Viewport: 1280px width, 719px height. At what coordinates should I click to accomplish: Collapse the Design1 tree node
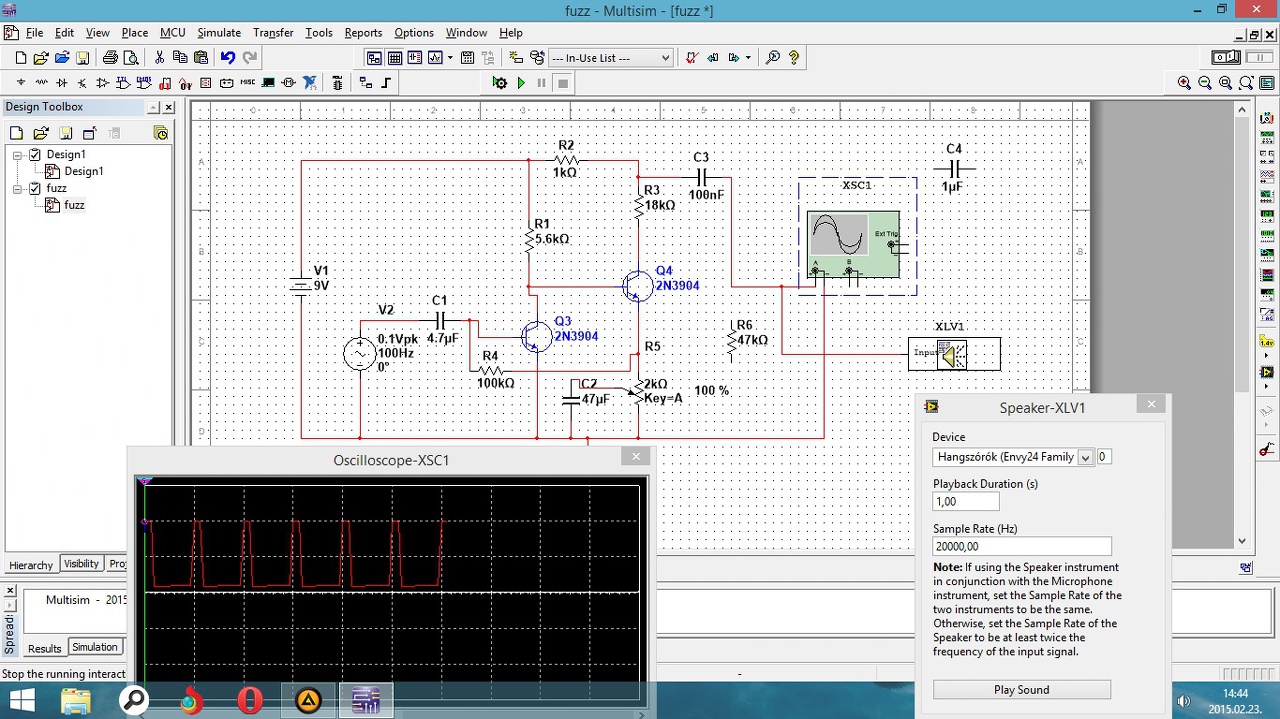18,155
